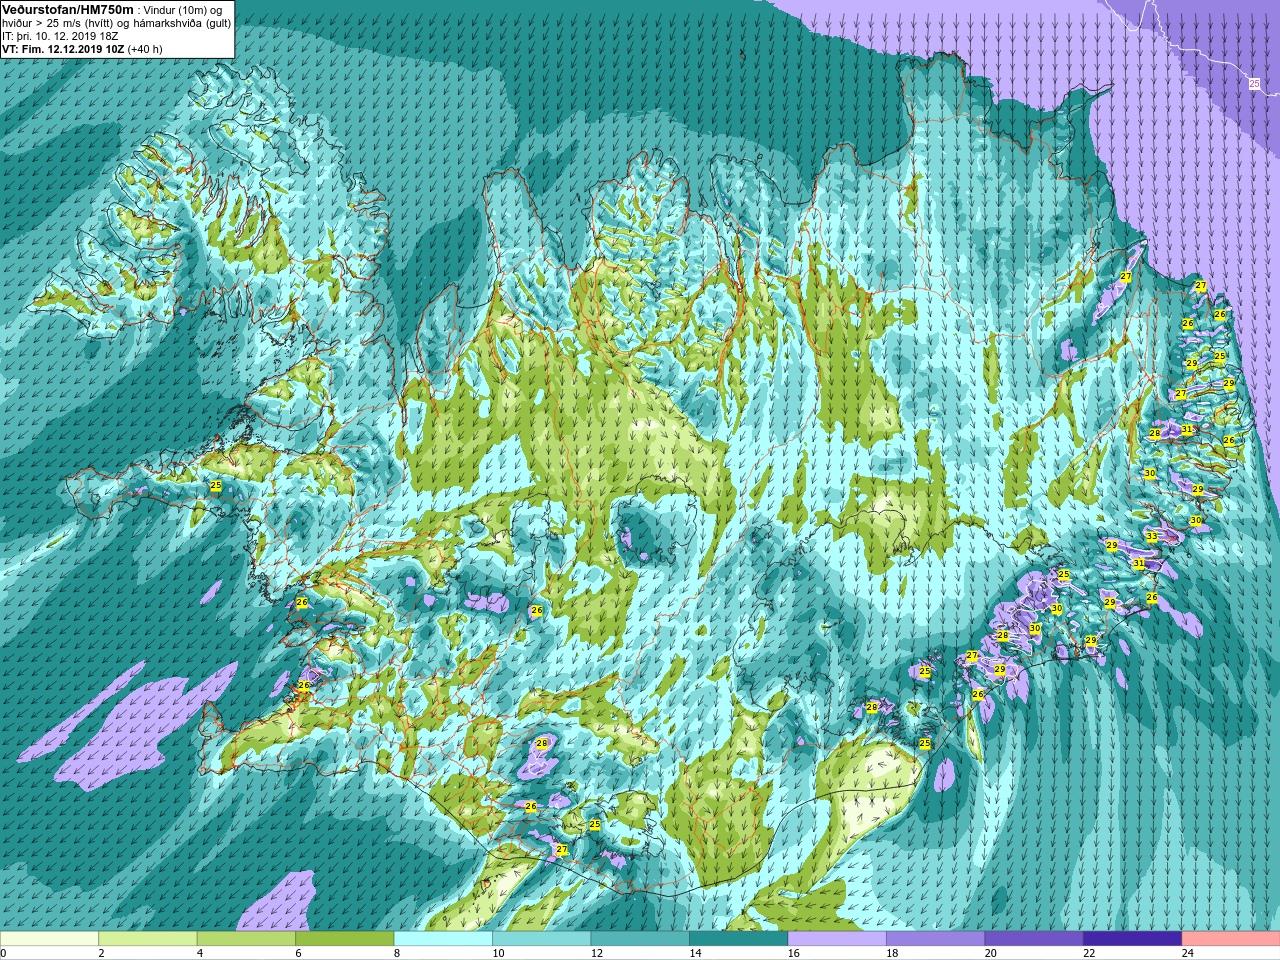Screen dimensions: 1280x960
Task: Pick the 20–22 m/s violet legend swatch
Action: [1034, 939]
